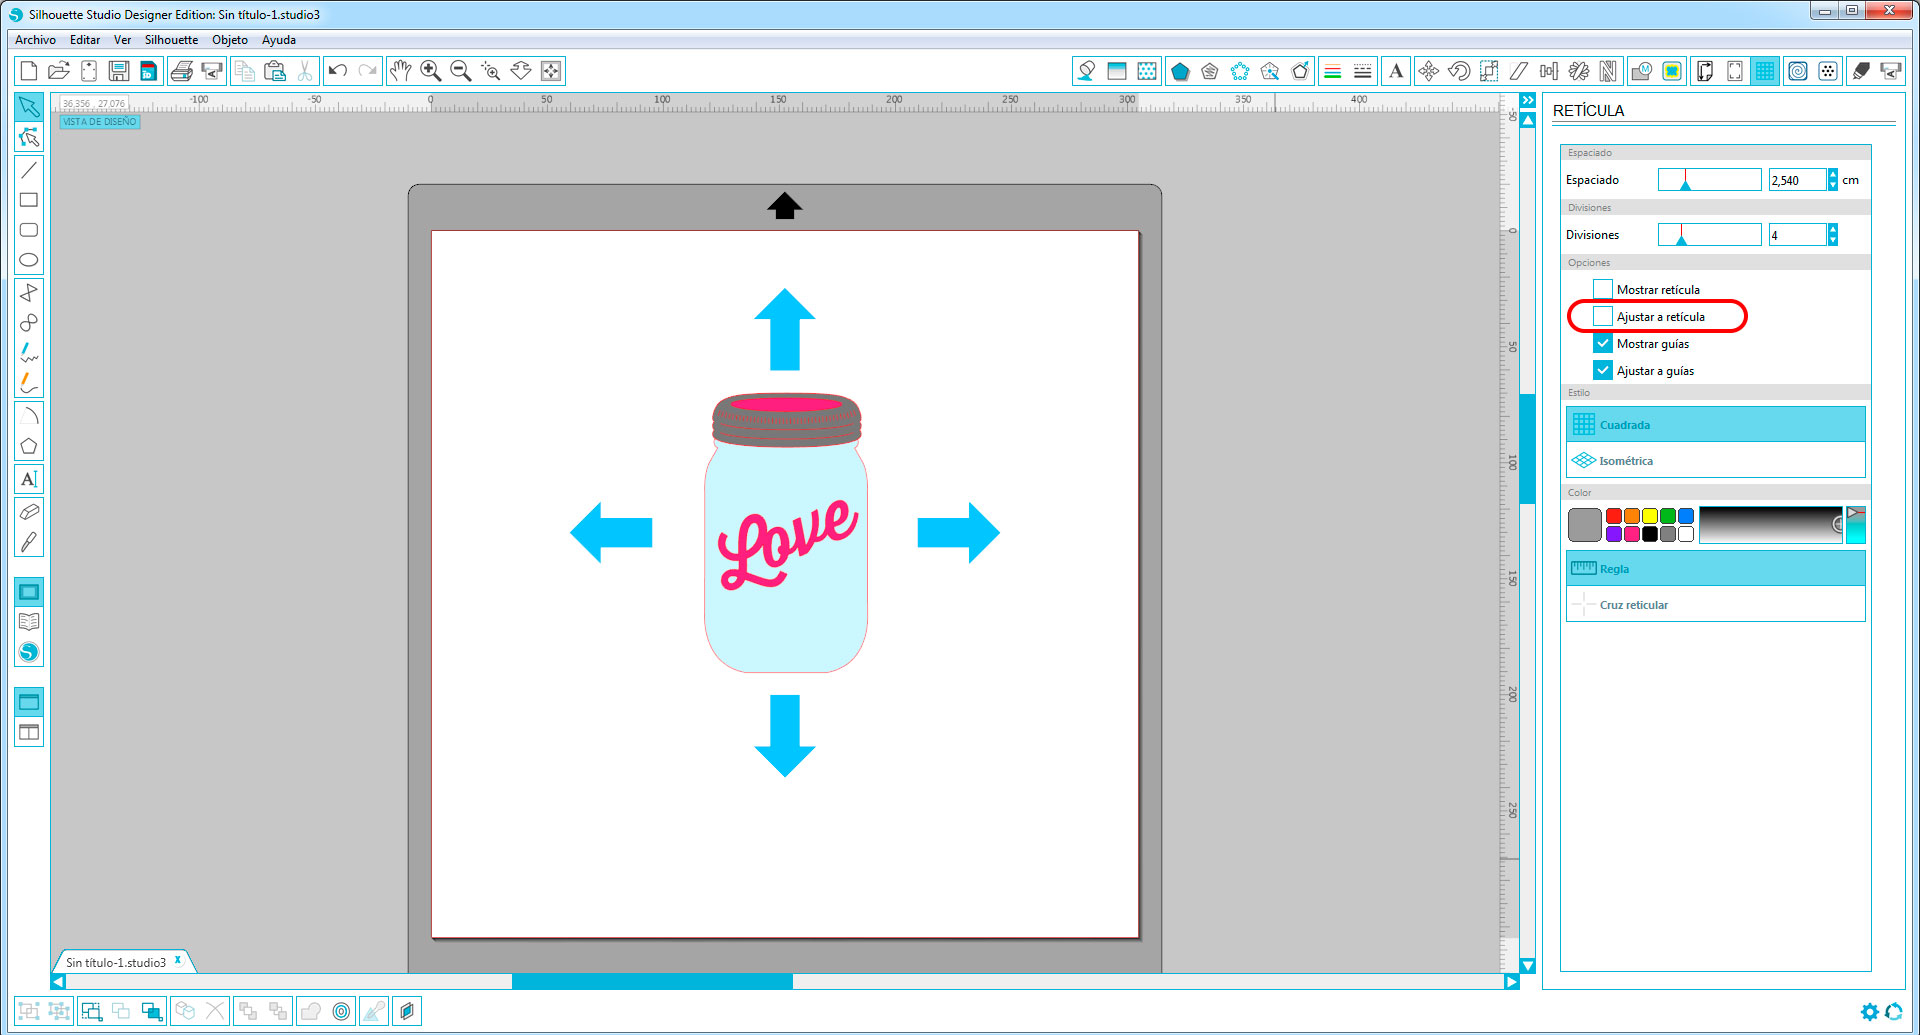This screenshot has width=1920, height=1035.
Task: Click the Espaciado value input field
Action: [x=1797, y=180]
